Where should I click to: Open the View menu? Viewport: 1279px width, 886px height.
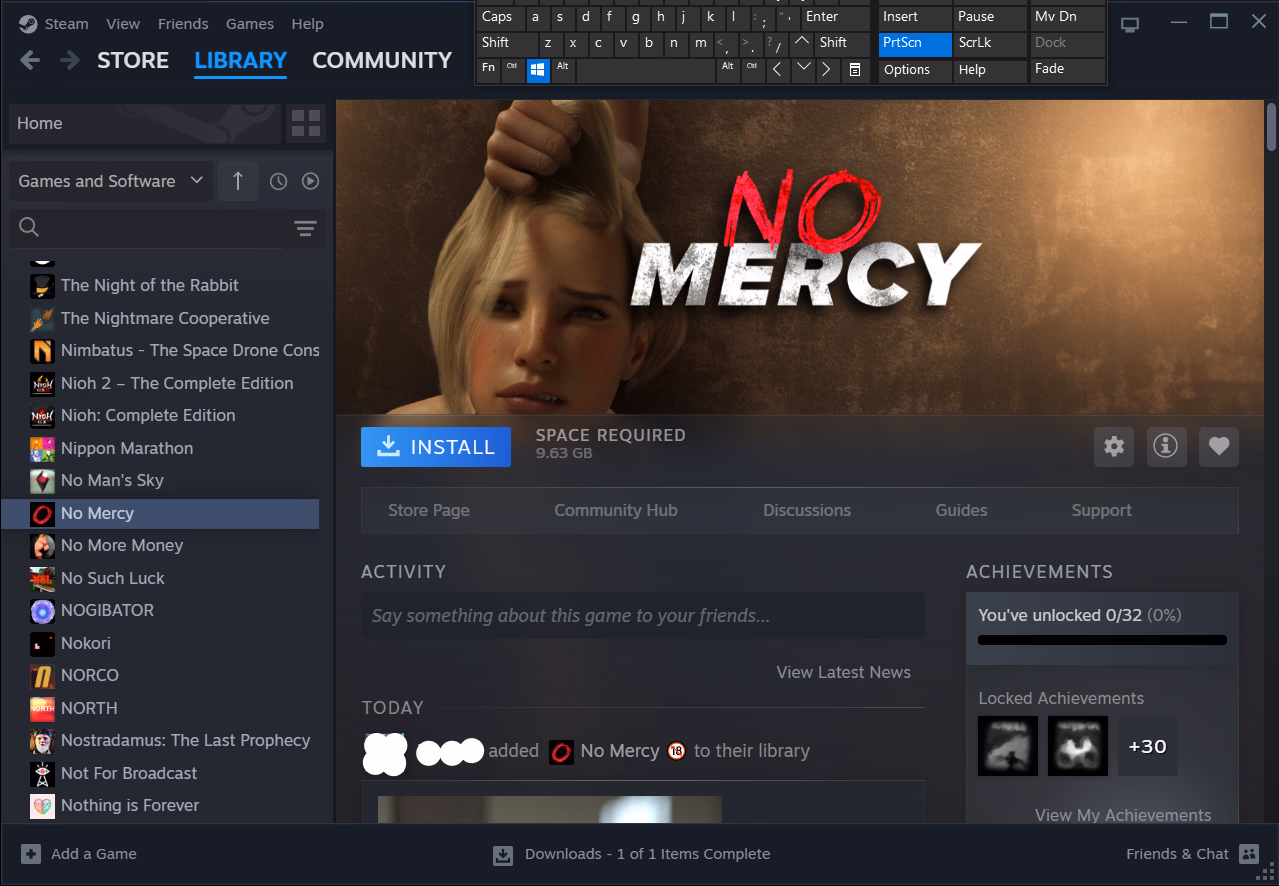click(x=123, y=24)
